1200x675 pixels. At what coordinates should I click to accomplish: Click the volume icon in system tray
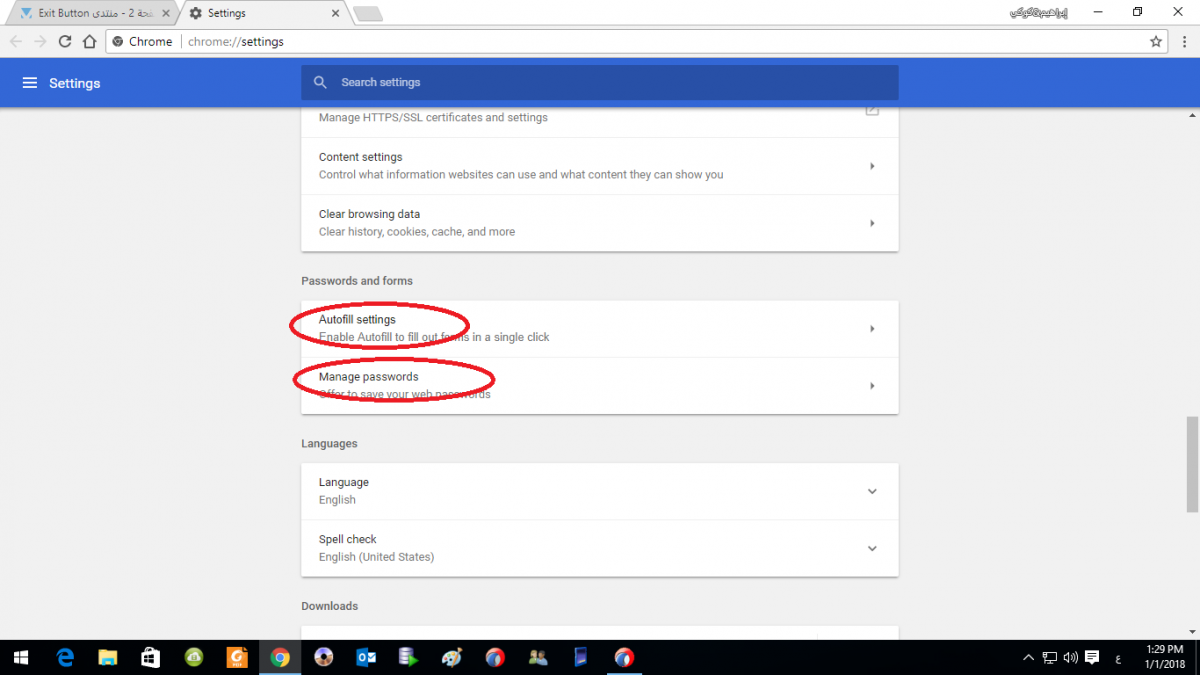(x=1070, y=657)
